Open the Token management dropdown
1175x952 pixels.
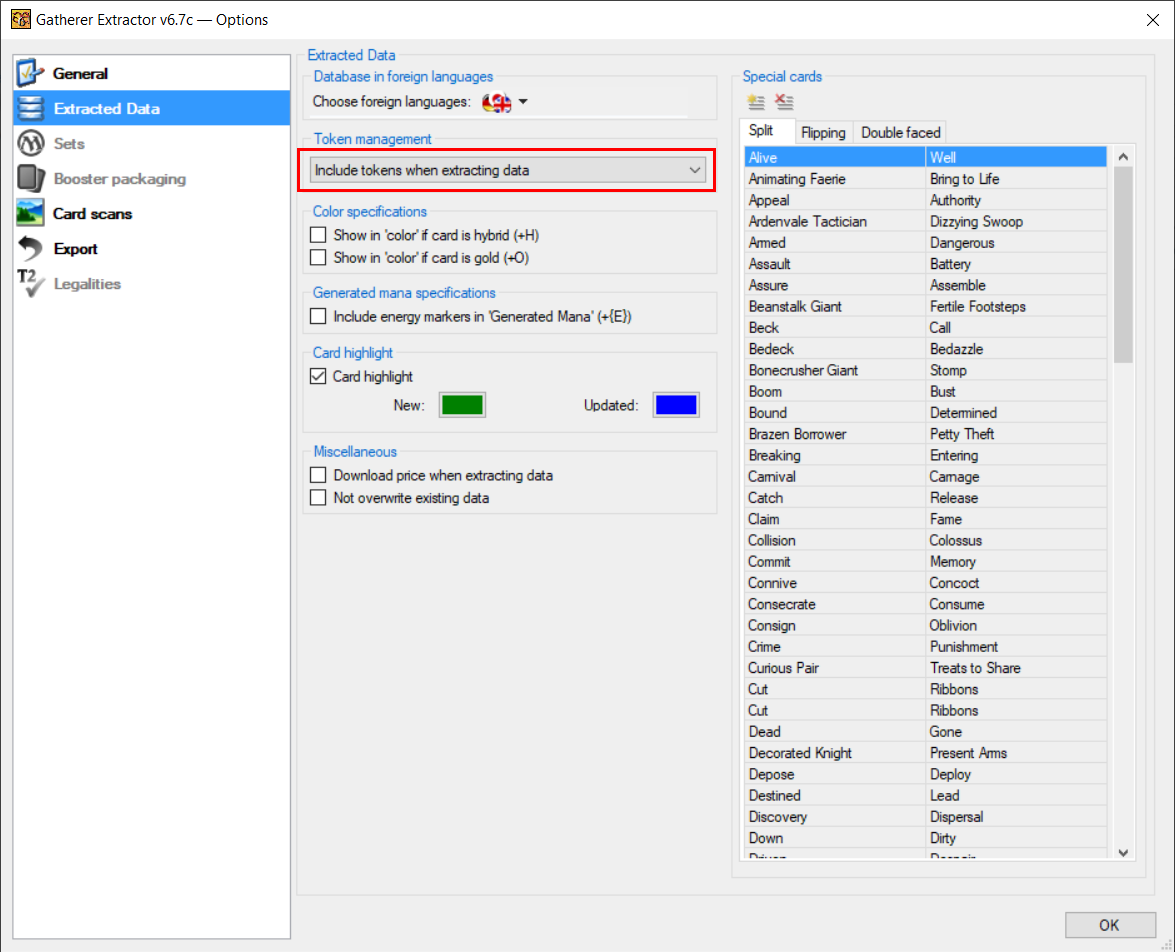pyautogui.click(x=508, y=171)
